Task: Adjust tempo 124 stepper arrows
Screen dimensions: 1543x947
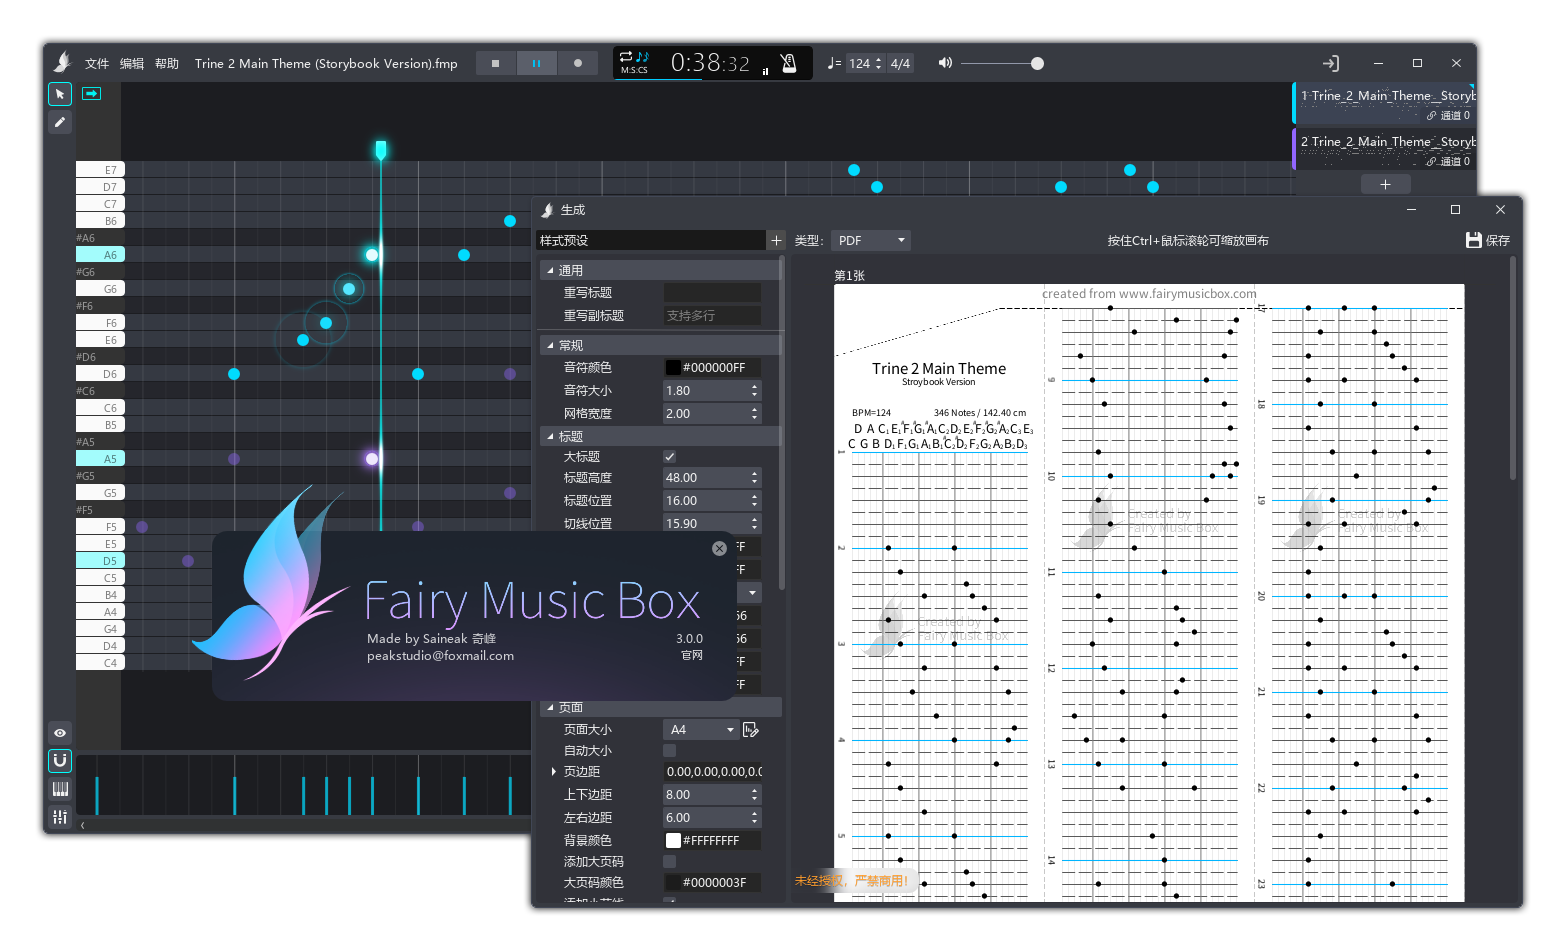Action: pos(879,63)
